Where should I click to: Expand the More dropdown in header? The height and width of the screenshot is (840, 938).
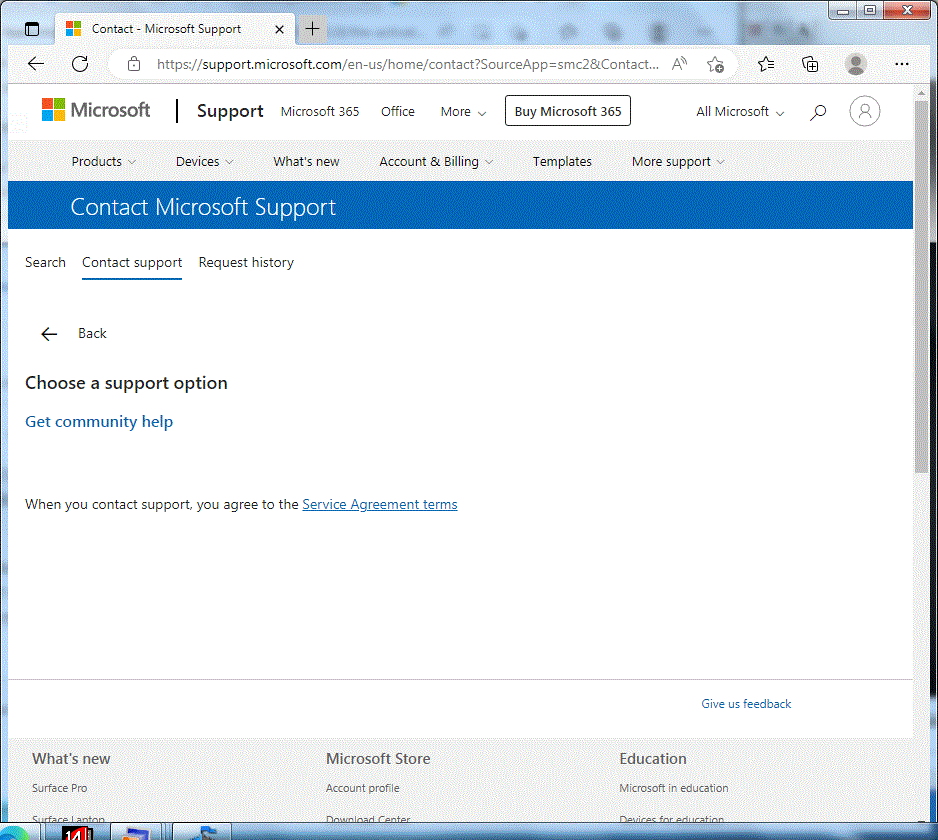pyautogui.click(x=463, y=112)
